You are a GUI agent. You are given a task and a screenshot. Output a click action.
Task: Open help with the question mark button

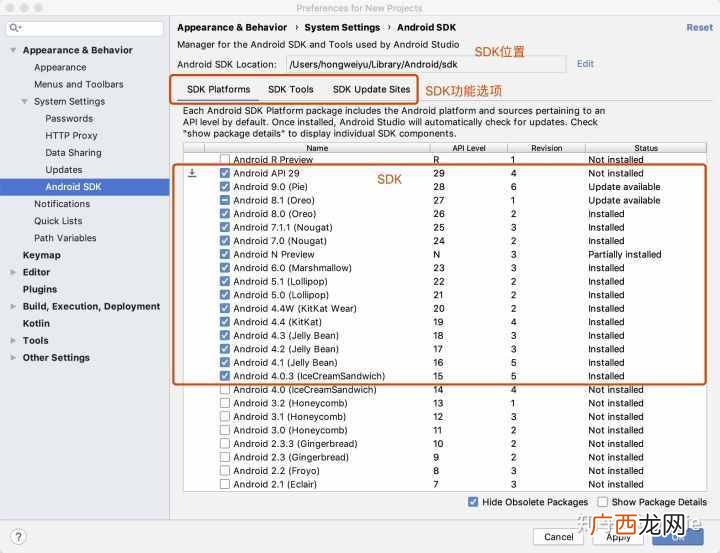point(18,536)
